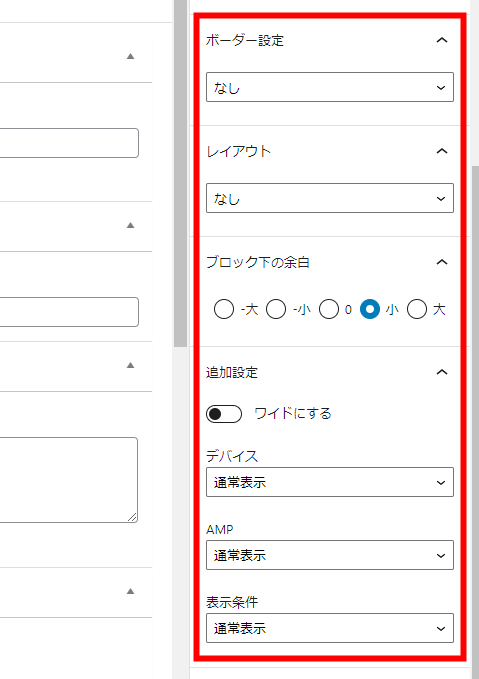Click the first text input in left panel
Screen dimensions: 479x679
click(69, 143)
